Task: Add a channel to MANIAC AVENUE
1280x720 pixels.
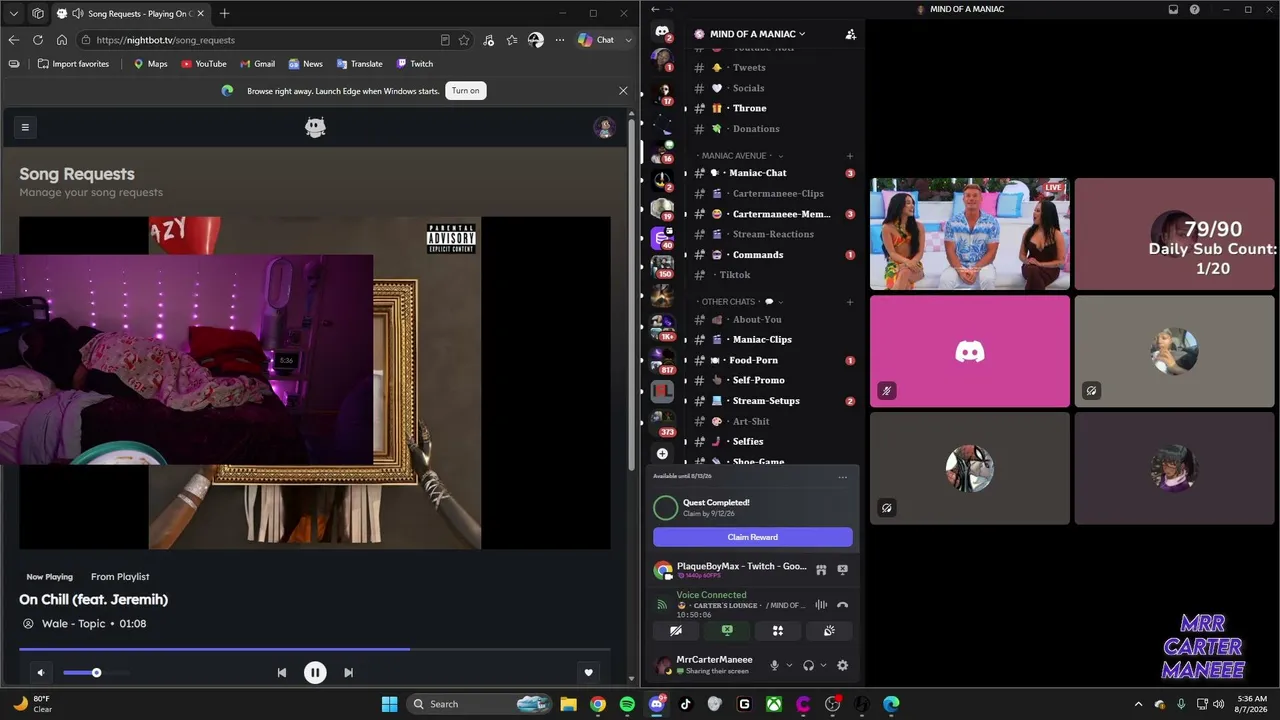Action: (850, 156)
